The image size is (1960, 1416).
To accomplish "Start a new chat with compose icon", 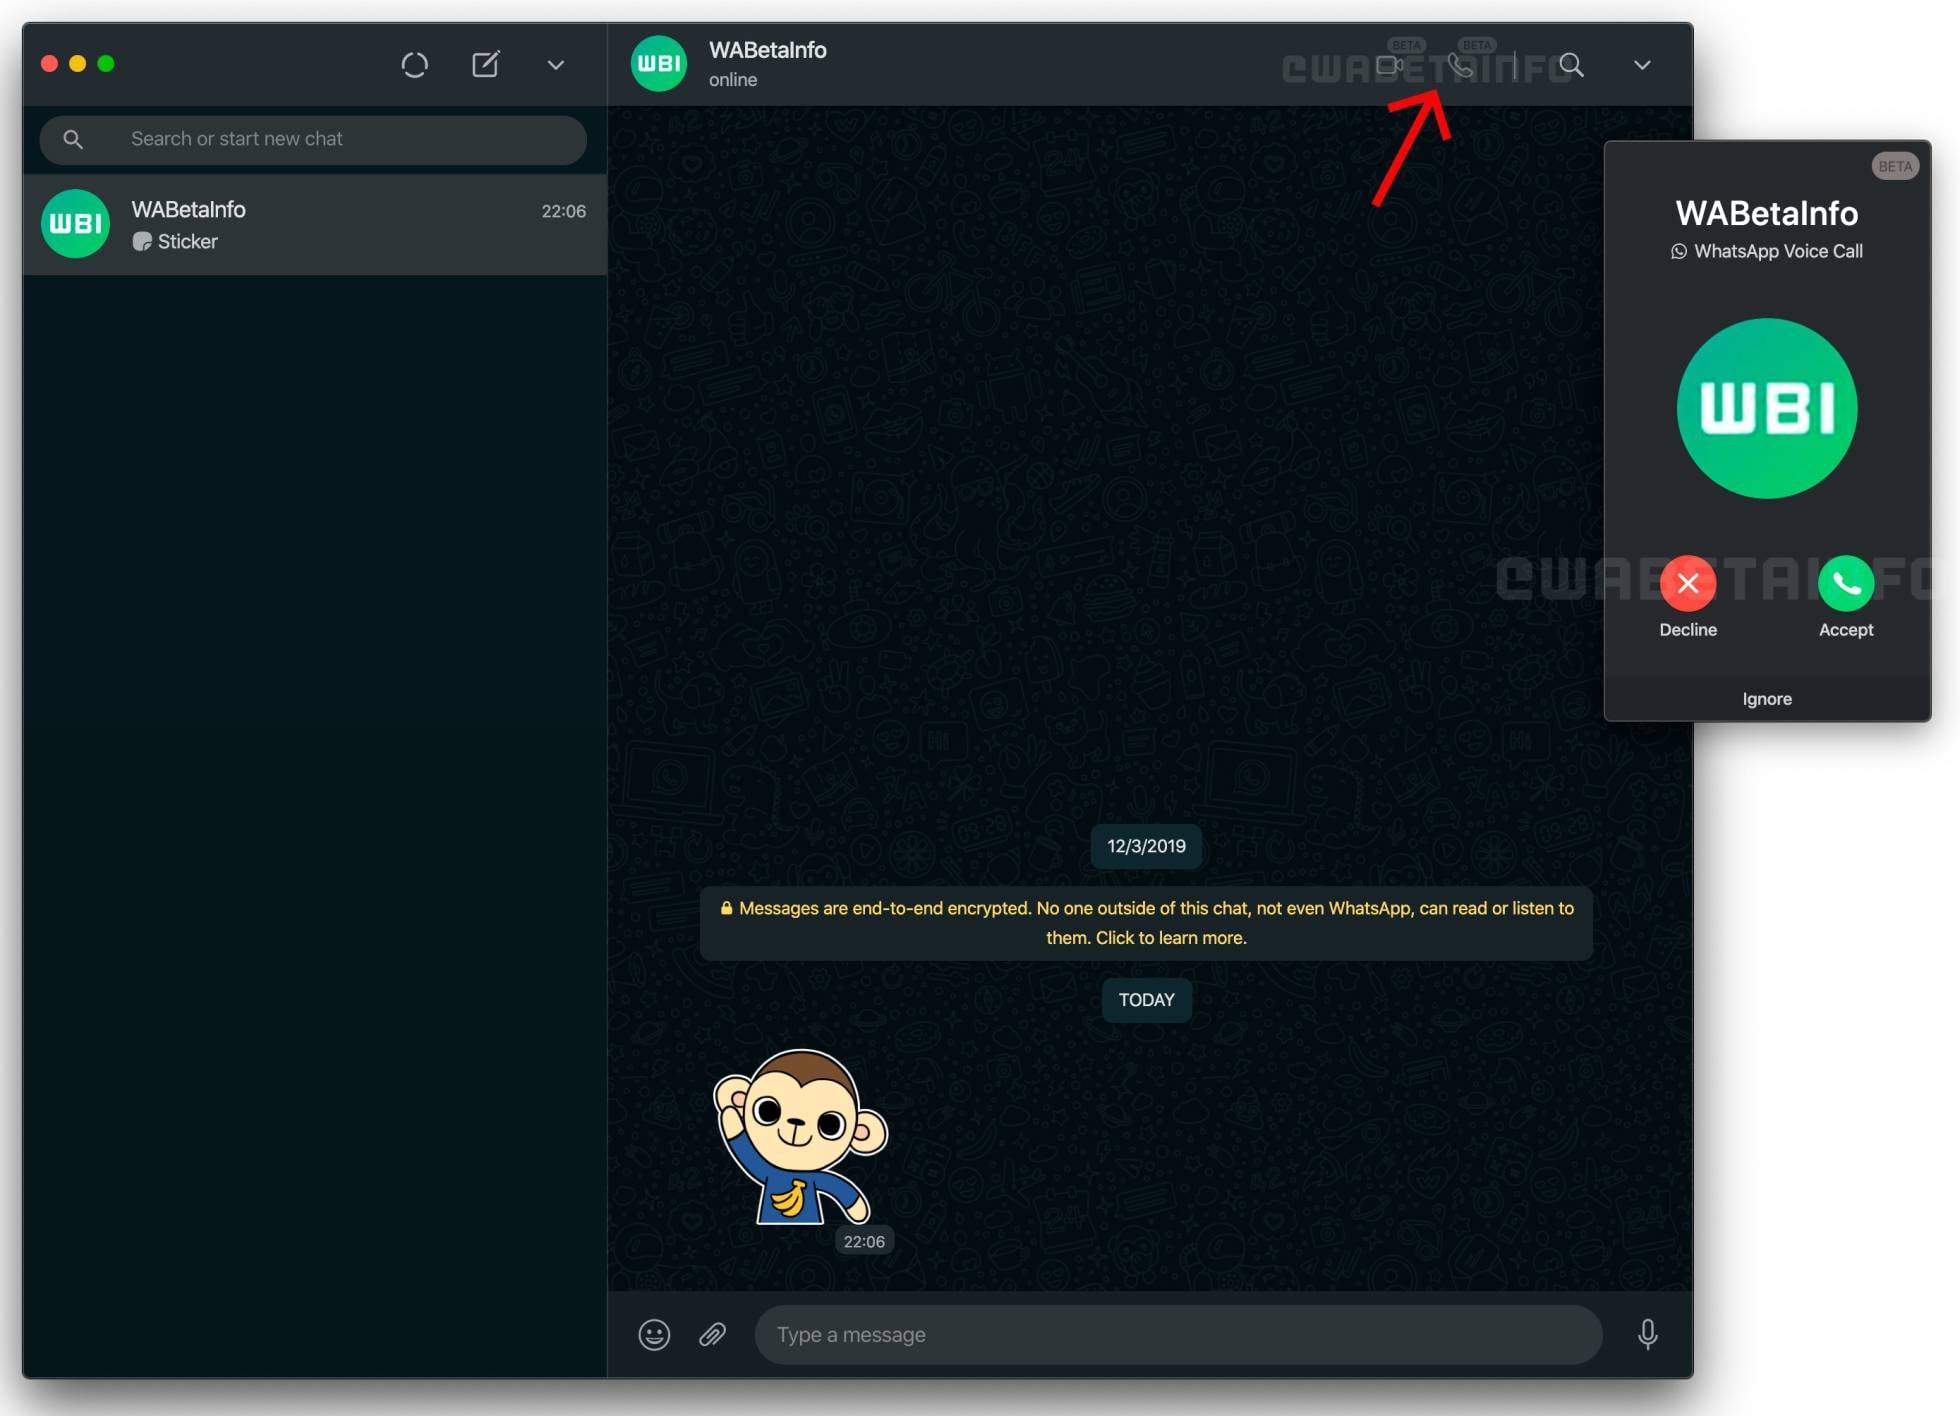I will coord(485,65).
